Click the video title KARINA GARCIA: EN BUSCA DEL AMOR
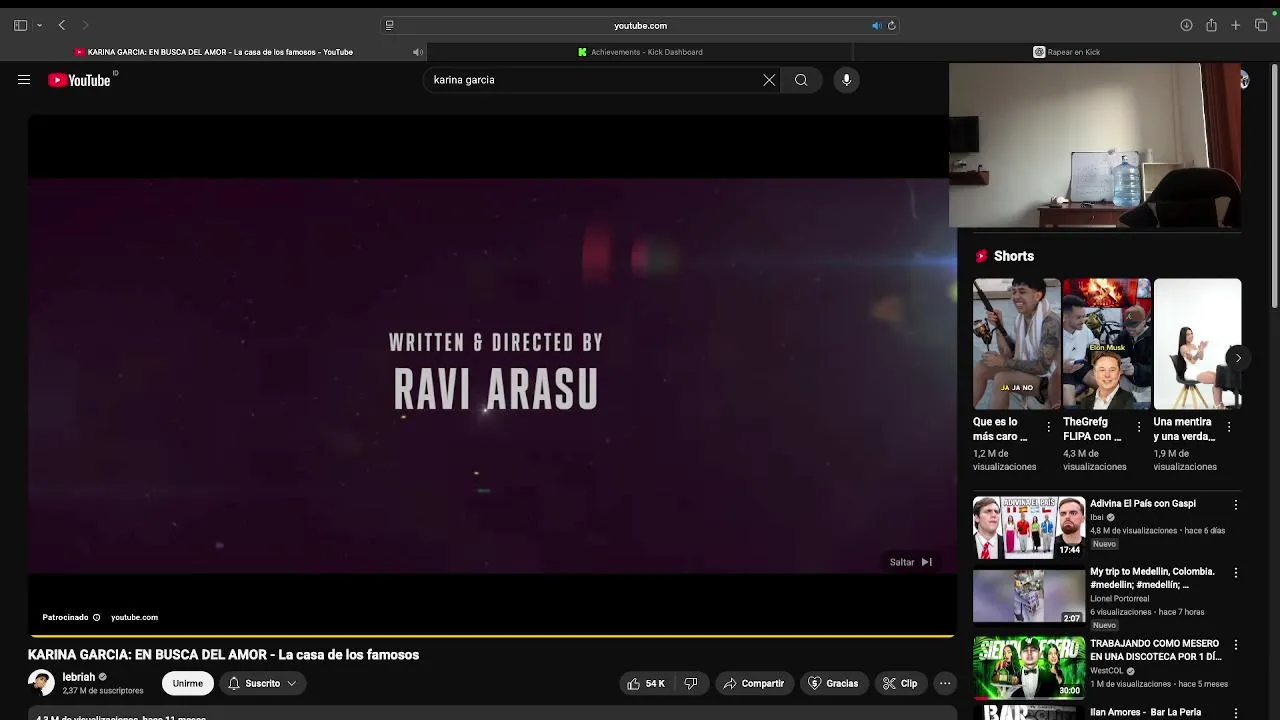This screenshot has height=720, width=1280. pyautogui.click(x=223, y=655)
